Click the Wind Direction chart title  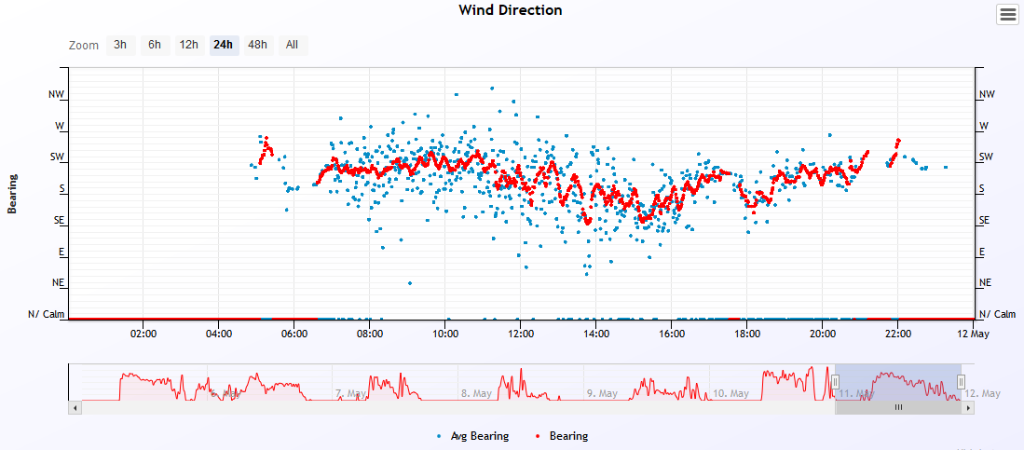510,10
